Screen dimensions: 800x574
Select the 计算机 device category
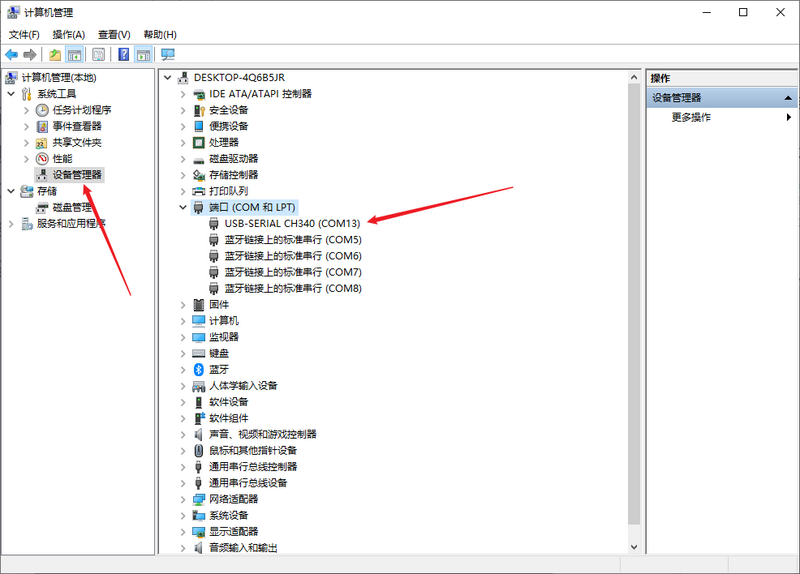click(x=223, y=321)
